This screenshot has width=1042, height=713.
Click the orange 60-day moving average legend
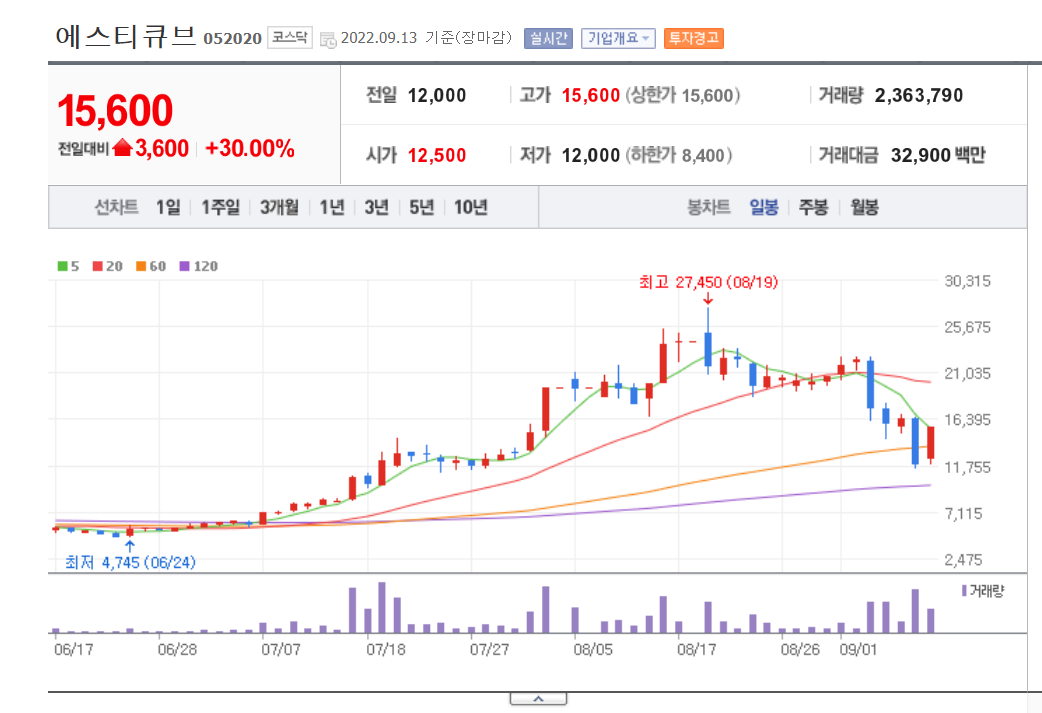click(151, 266)
